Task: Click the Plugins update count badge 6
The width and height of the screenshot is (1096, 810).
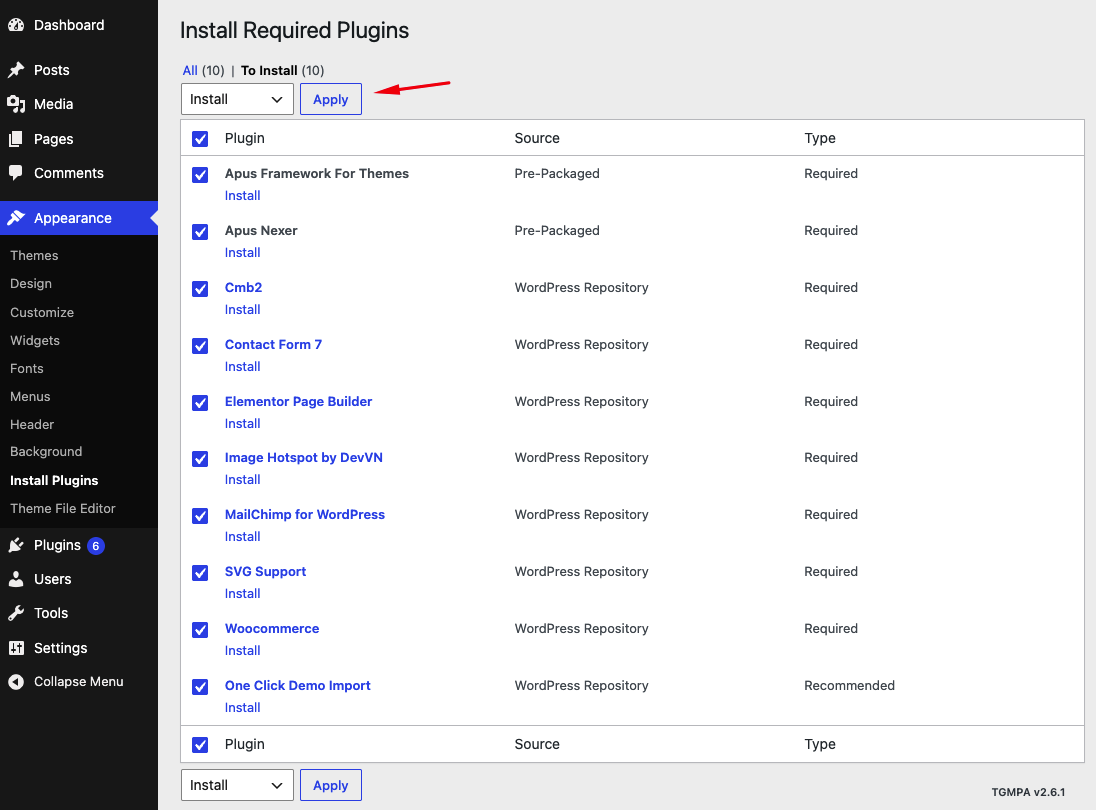Action: coord(96,546)
